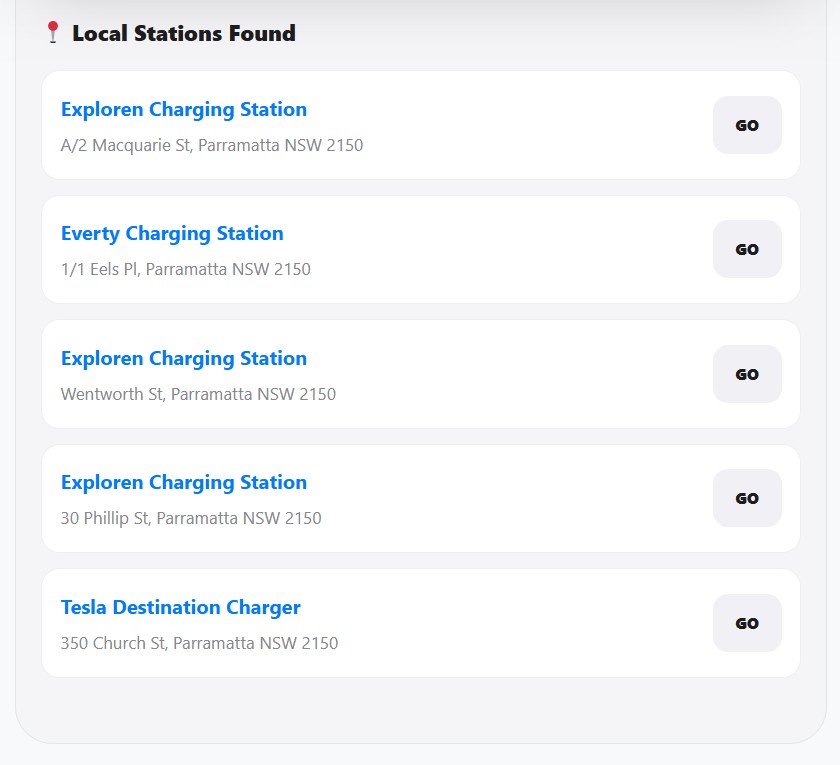Click the 1/1 Eels Pl address text
840x765 pixels.
pos(186,269)
